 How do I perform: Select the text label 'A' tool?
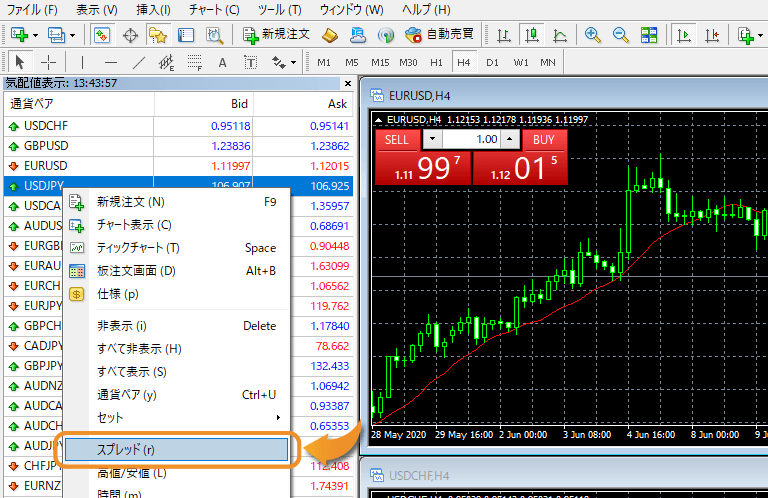coord(222,62)
